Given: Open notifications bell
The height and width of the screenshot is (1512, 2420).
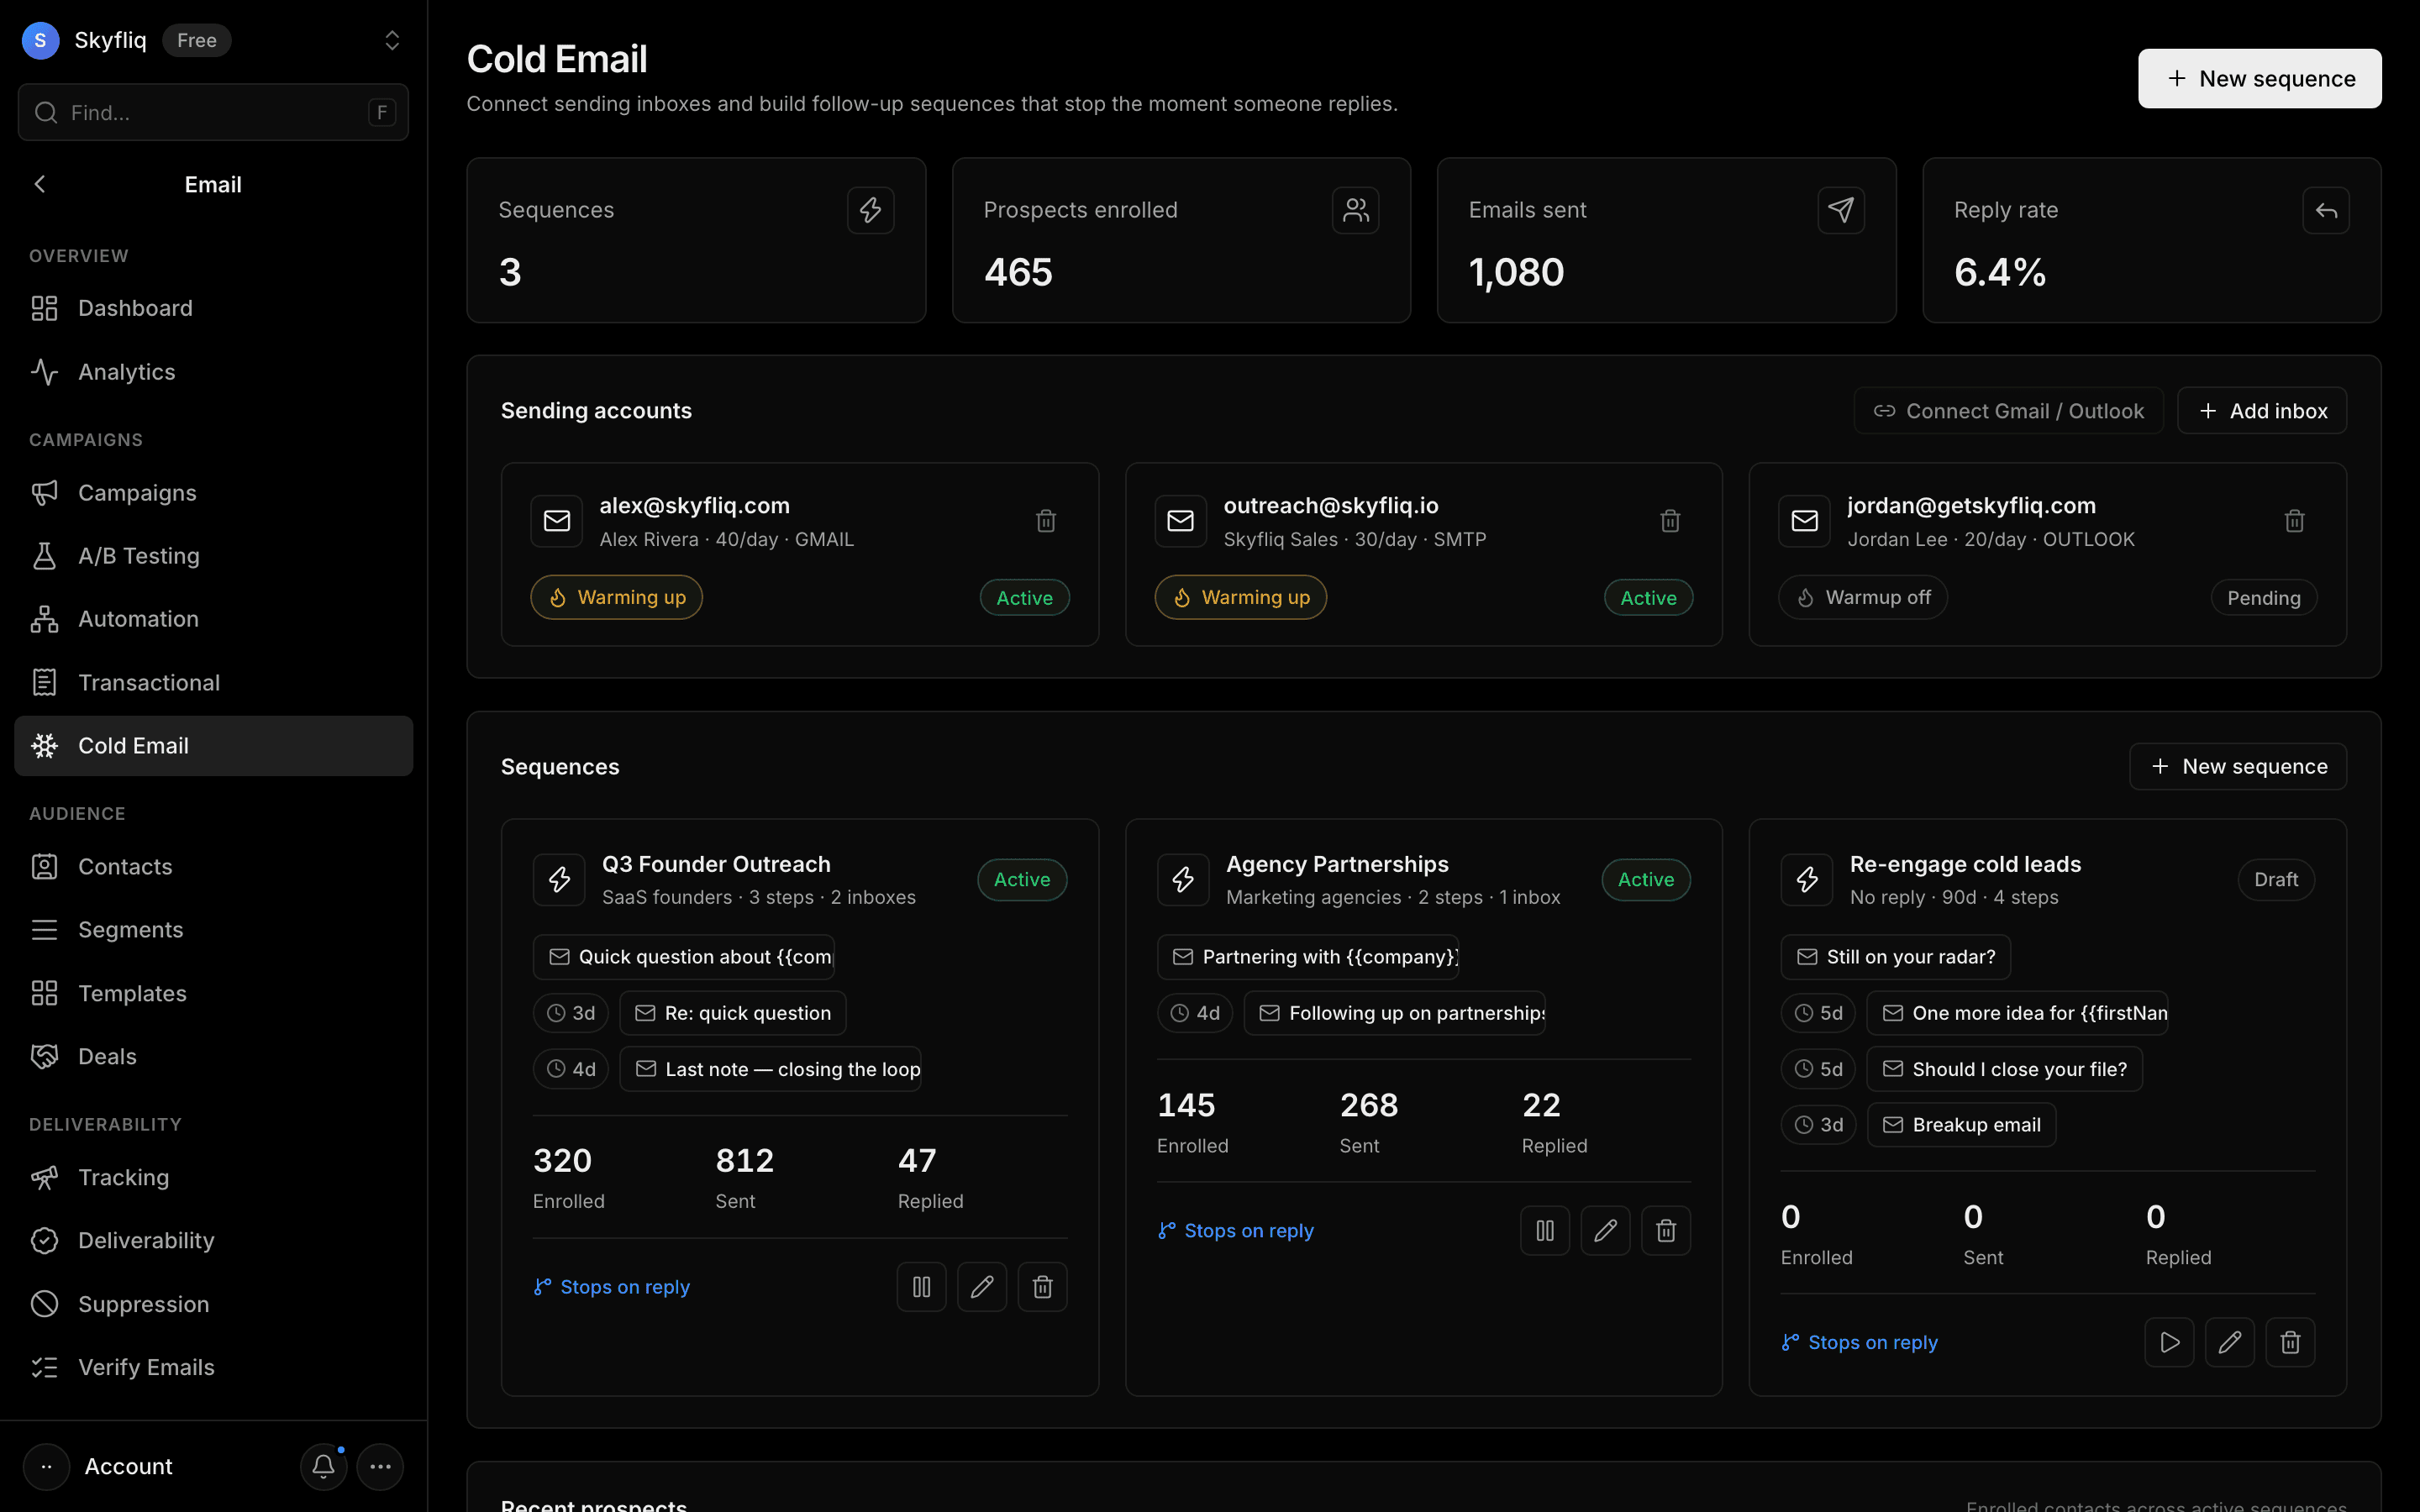Looking at the screenshot, I should click(323, 1466).
